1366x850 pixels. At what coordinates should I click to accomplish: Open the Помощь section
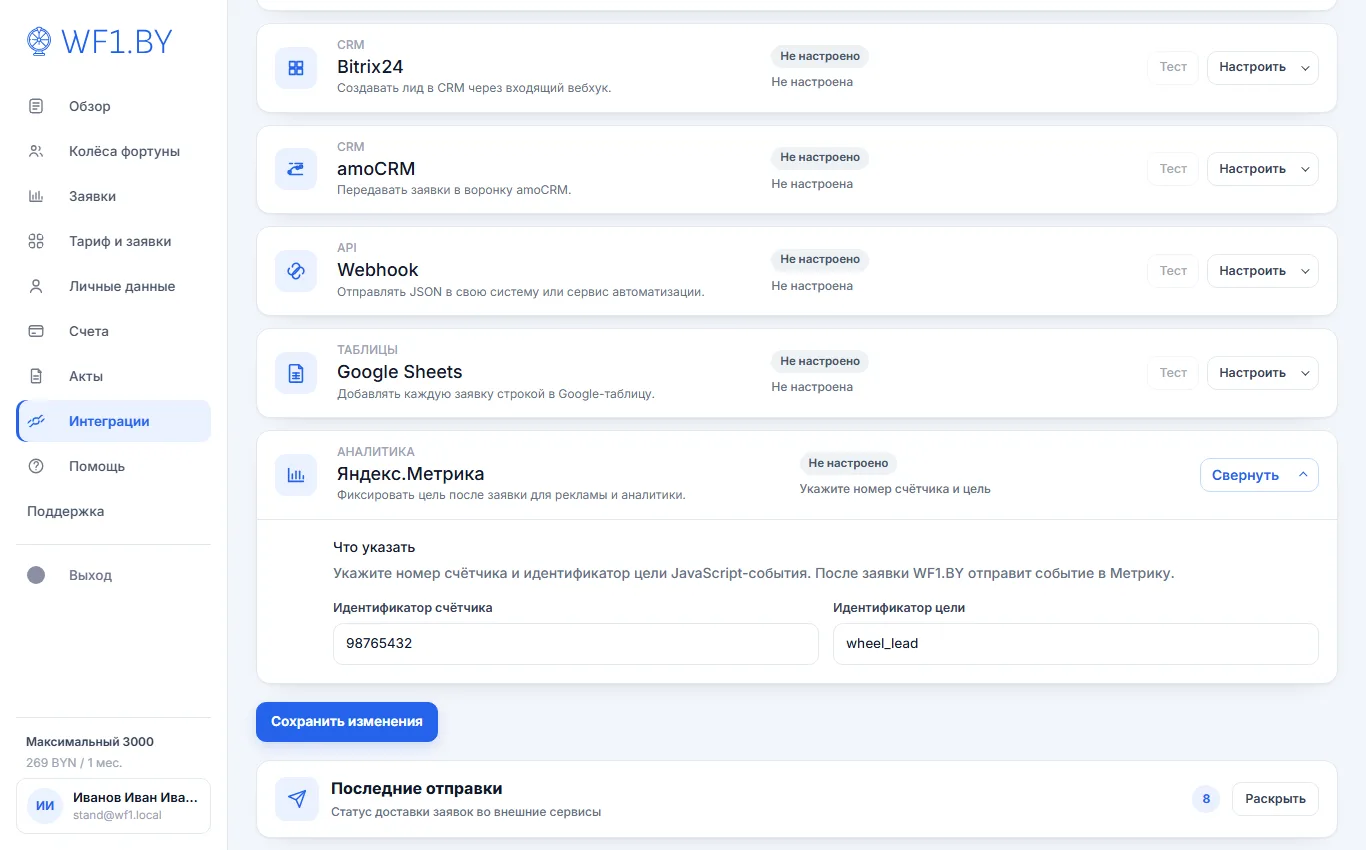point(114,466)
